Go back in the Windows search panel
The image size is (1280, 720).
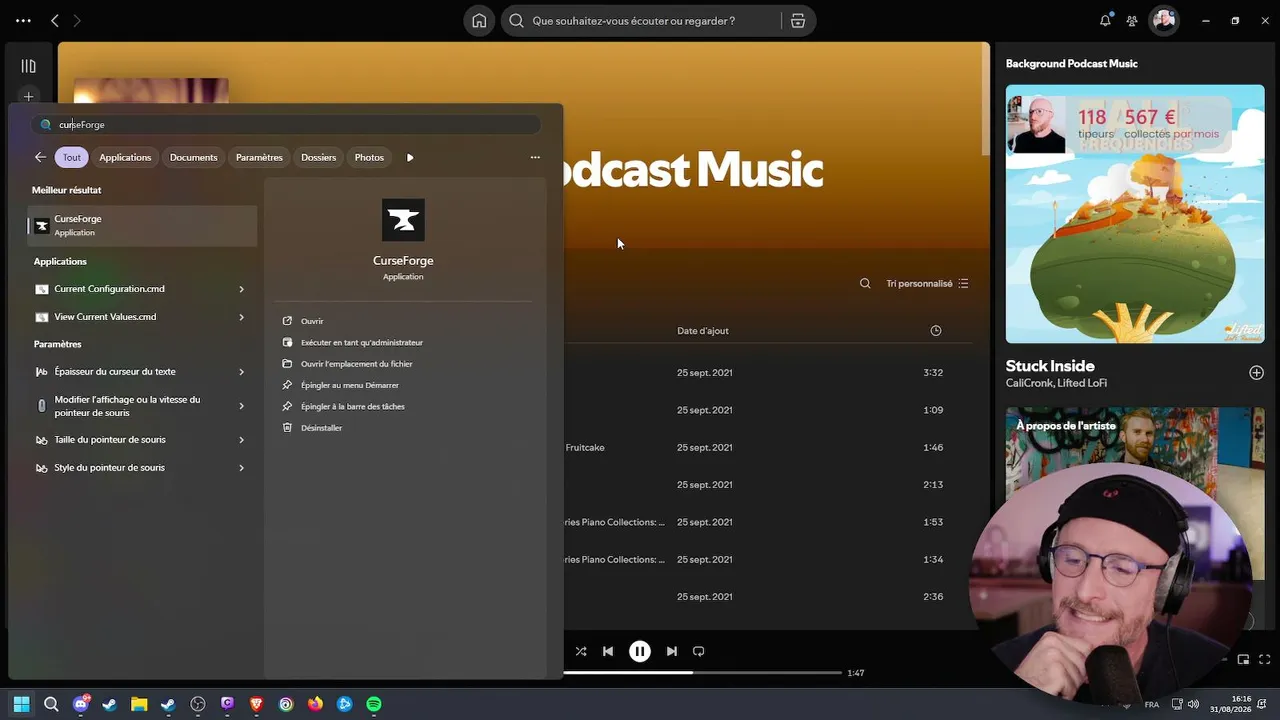[40, 157]
